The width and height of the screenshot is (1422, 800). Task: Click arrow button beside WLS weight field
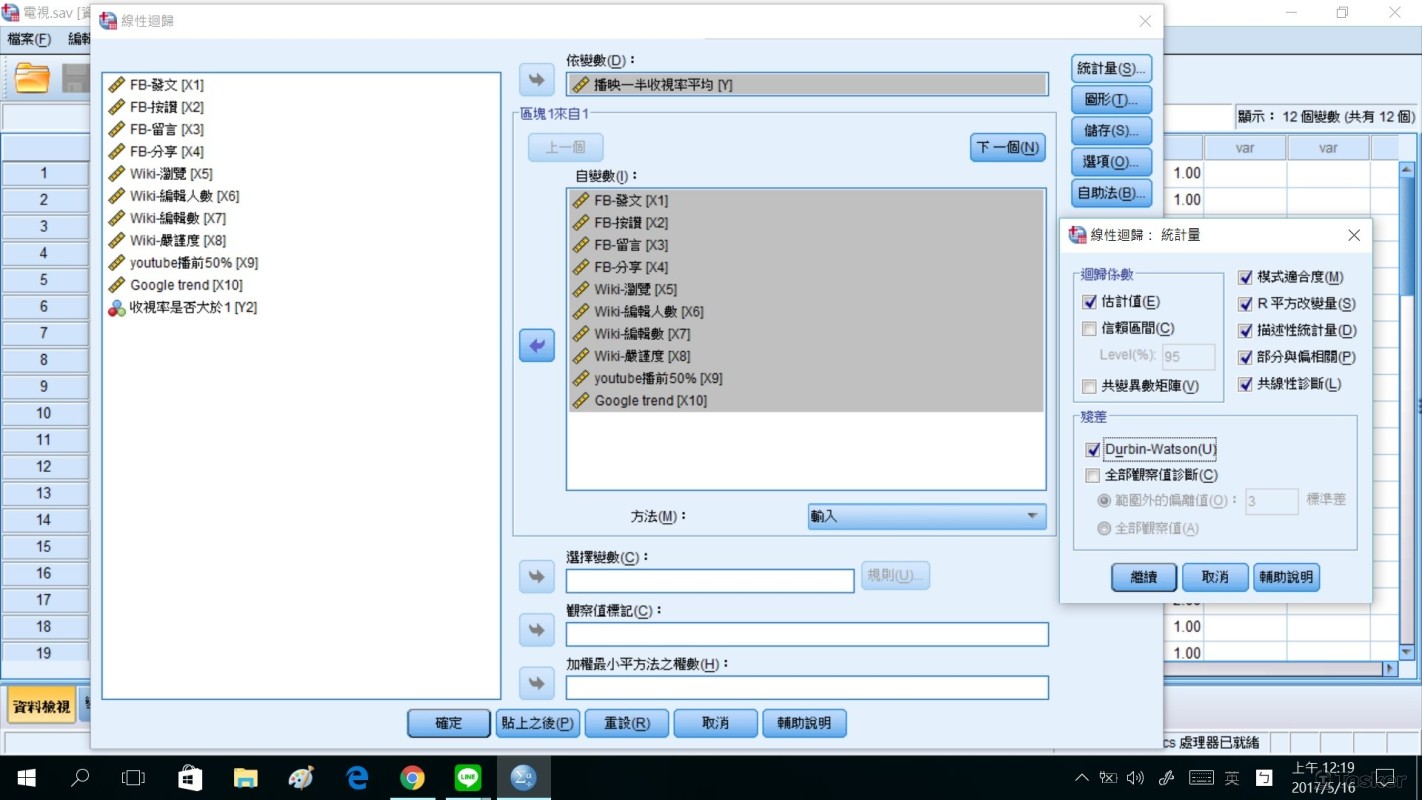[537, 683]
